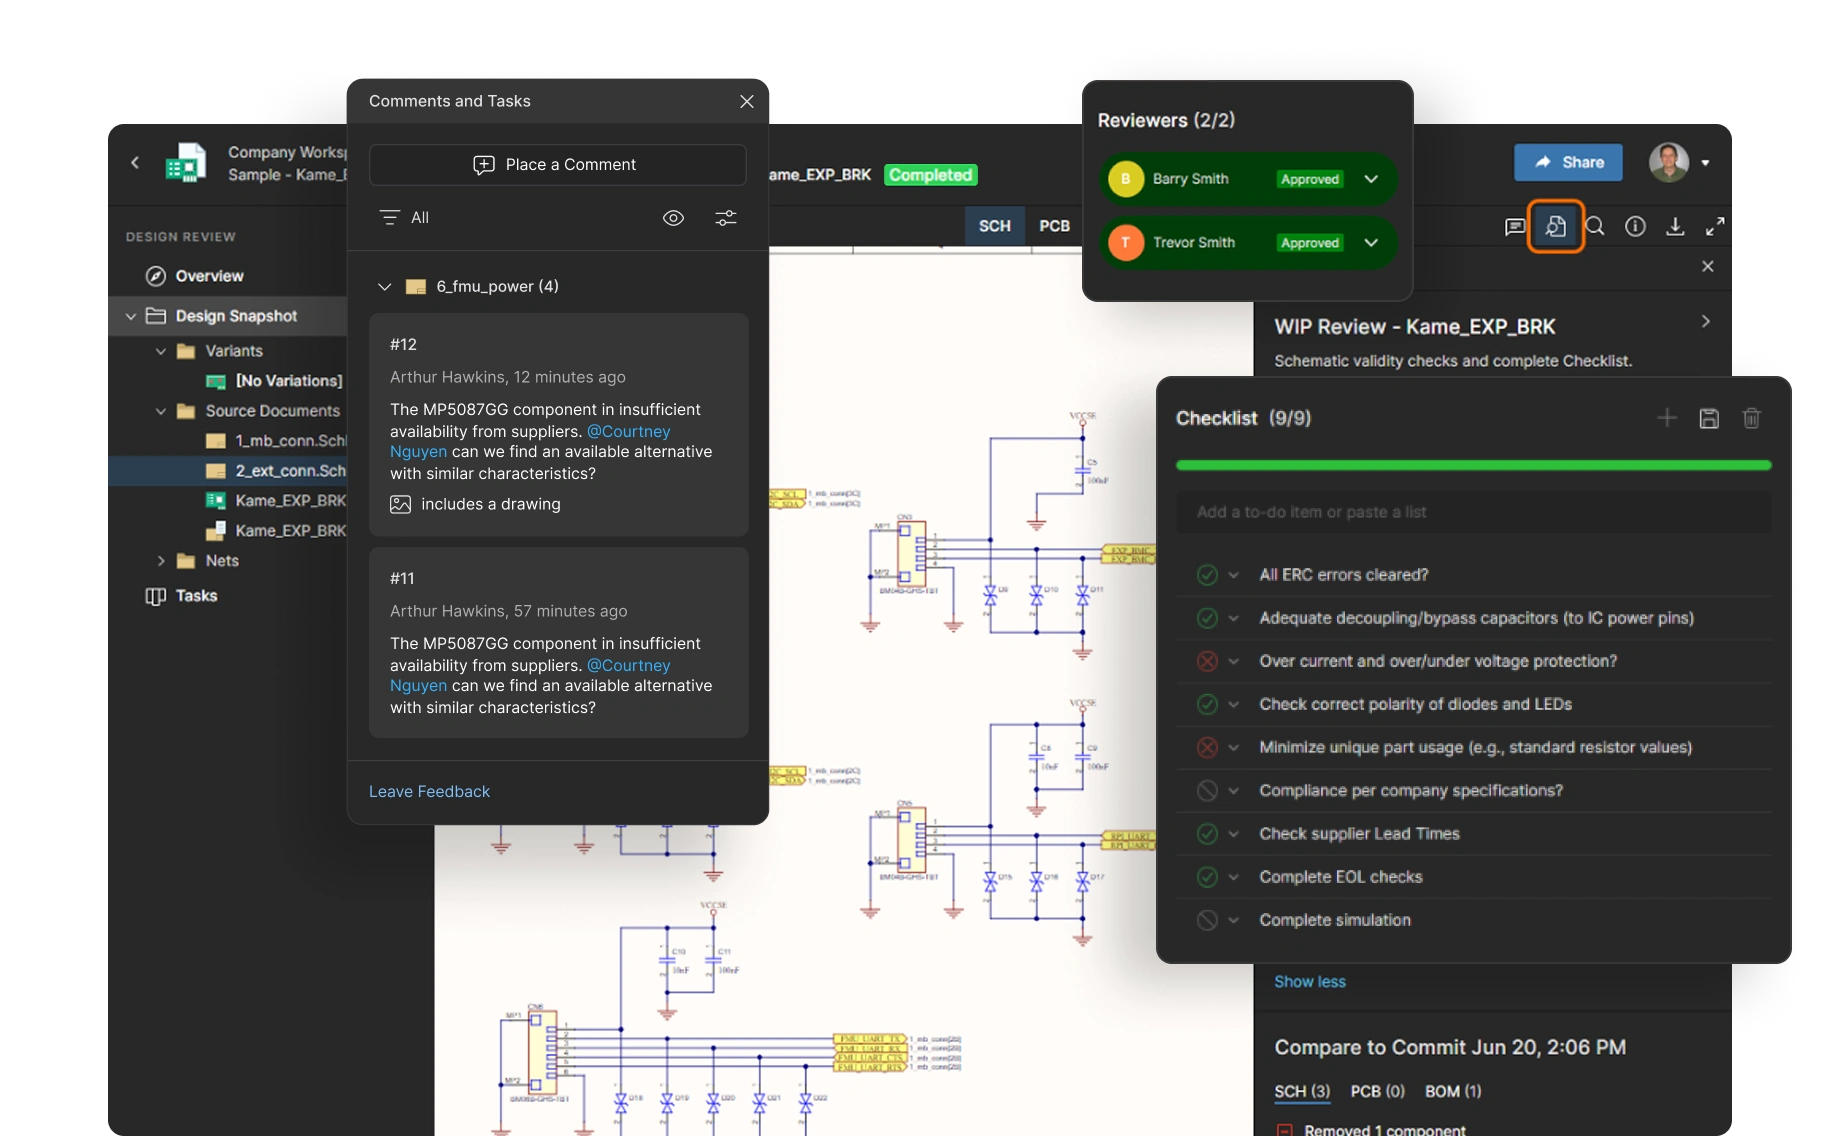Toggle status of Minimize unique part usage
The width and height of the screenshot is (1840, 1136).
(x=1207, y=748)
